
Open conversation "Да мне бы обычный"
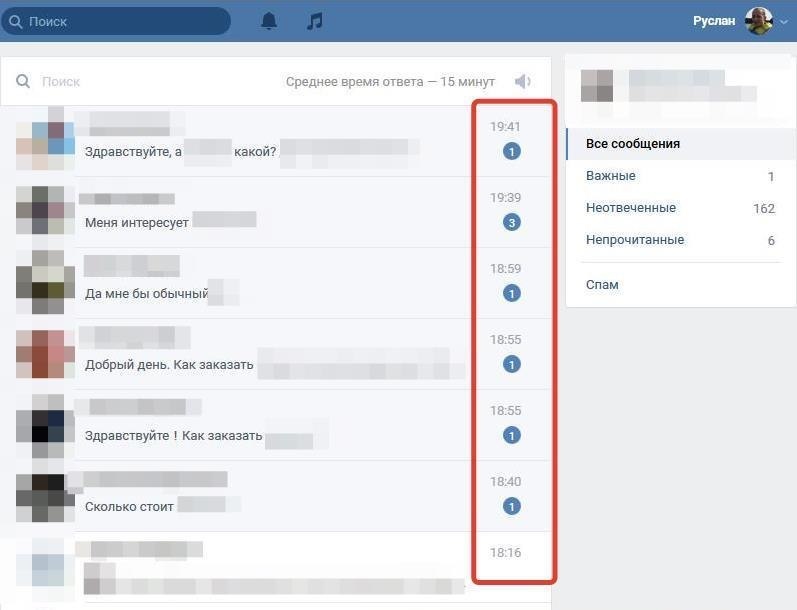275,283
